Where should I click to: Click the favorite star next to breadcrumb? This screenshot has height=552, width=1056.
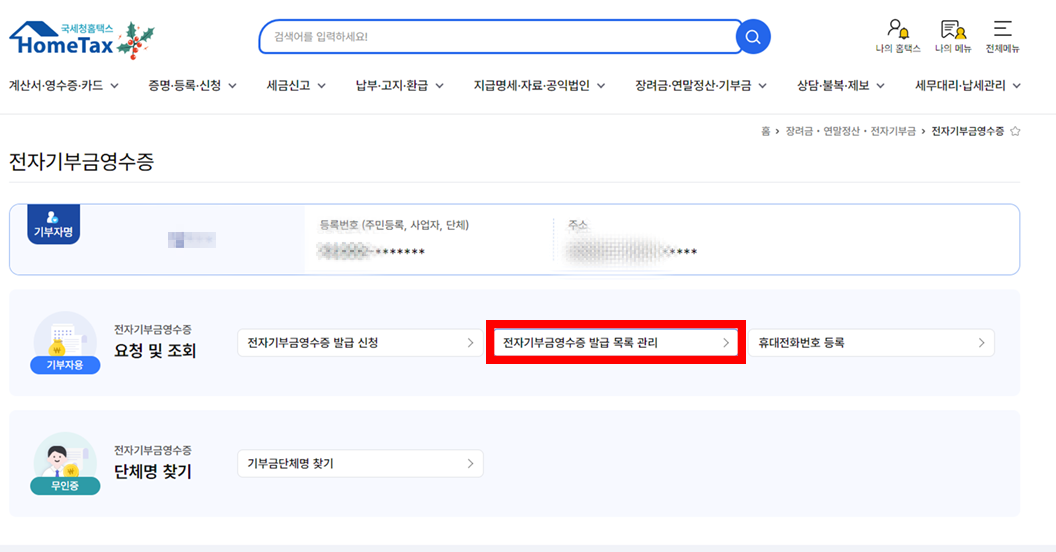coord(1015,131)
